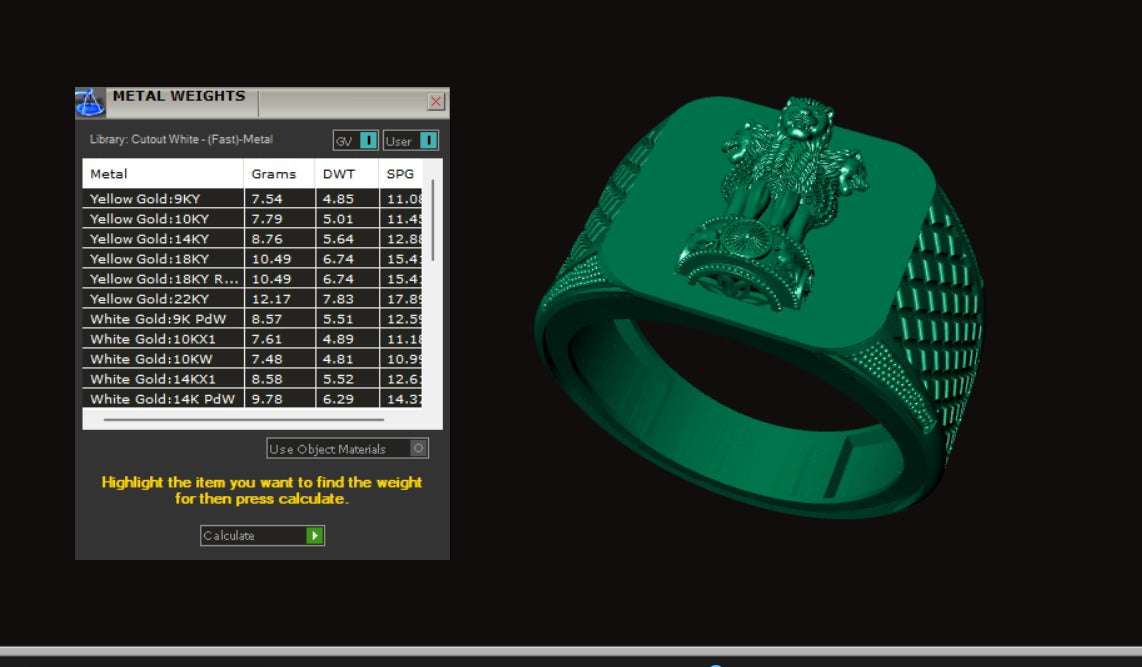Click the 5.01 DWT value
1142x667 pixels.
point(338,219)
